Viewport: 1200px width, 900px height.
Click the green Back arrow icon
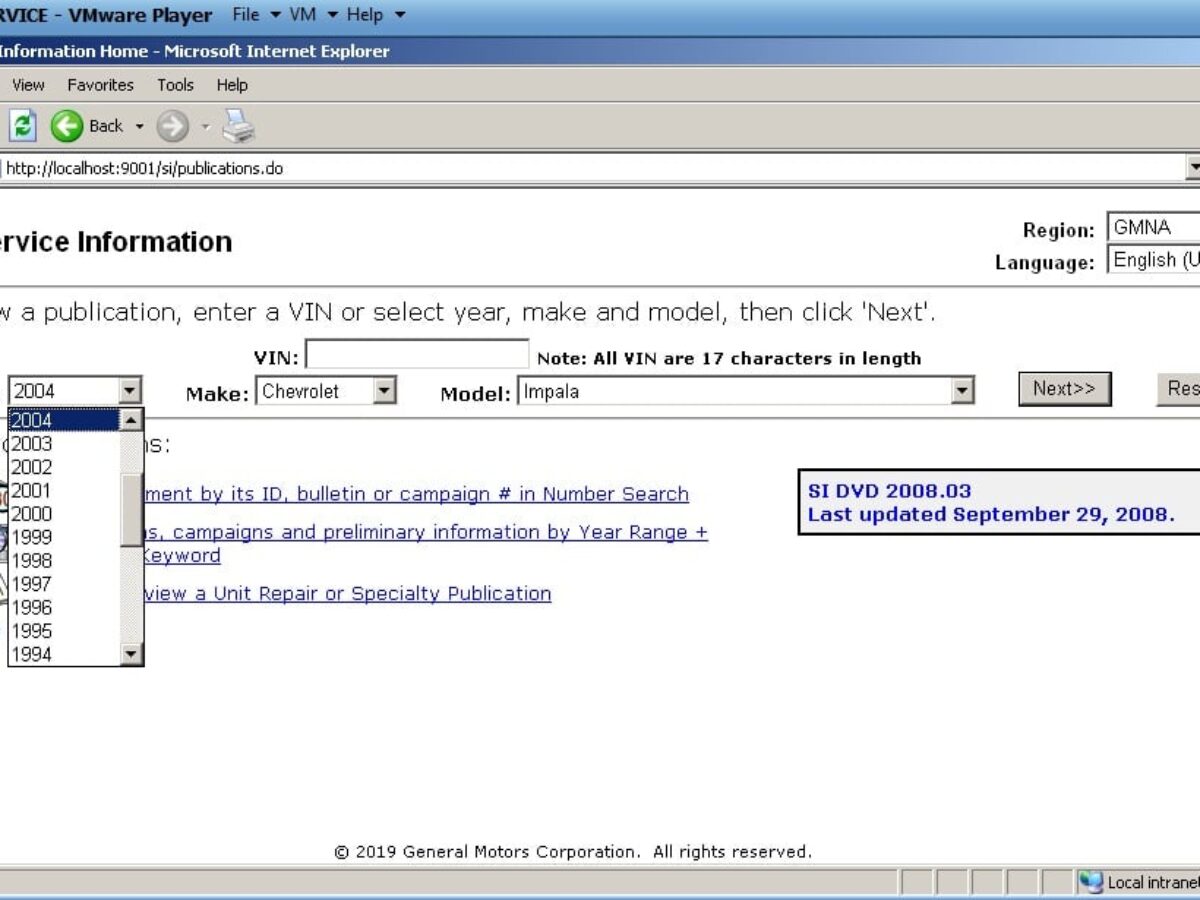pyautogui.click(x=67, y=126)
